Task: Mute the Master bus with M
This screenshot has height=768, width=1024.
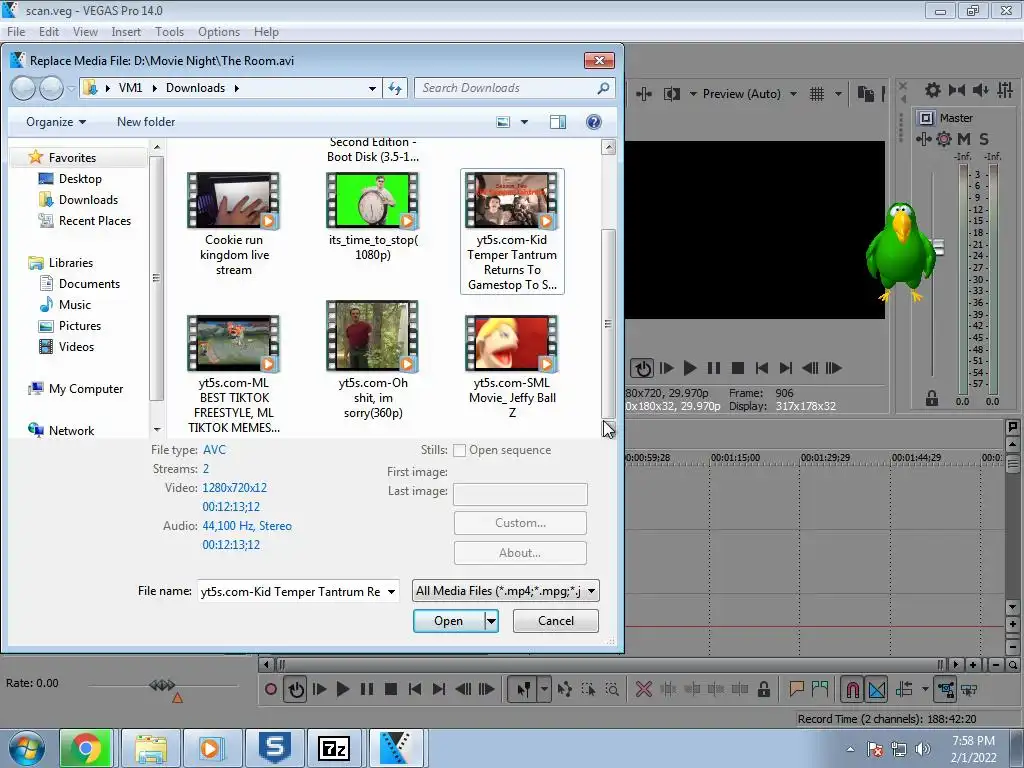Action: [963, 138]
